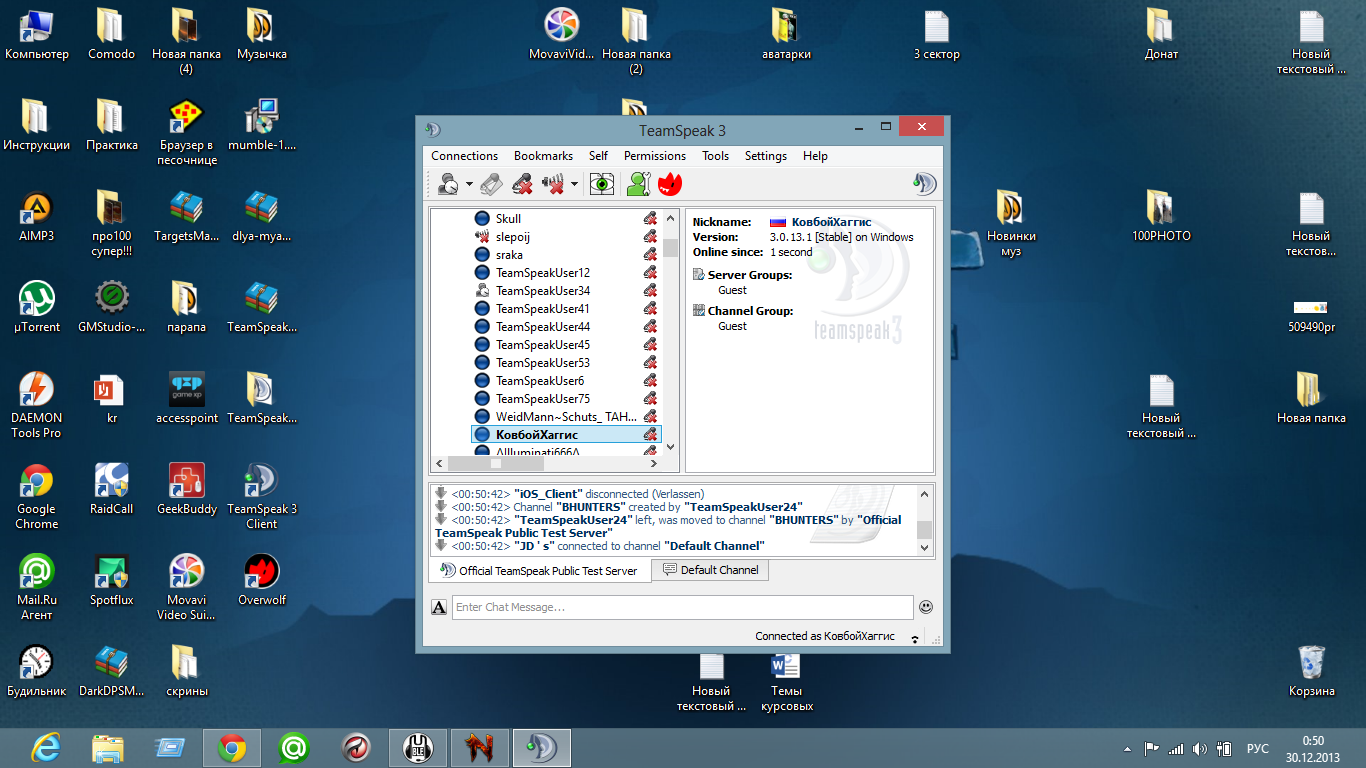1366x768 pixels.
Task: Toggle the mute speakers toolbar button
Action: click(x=553, y=184)
